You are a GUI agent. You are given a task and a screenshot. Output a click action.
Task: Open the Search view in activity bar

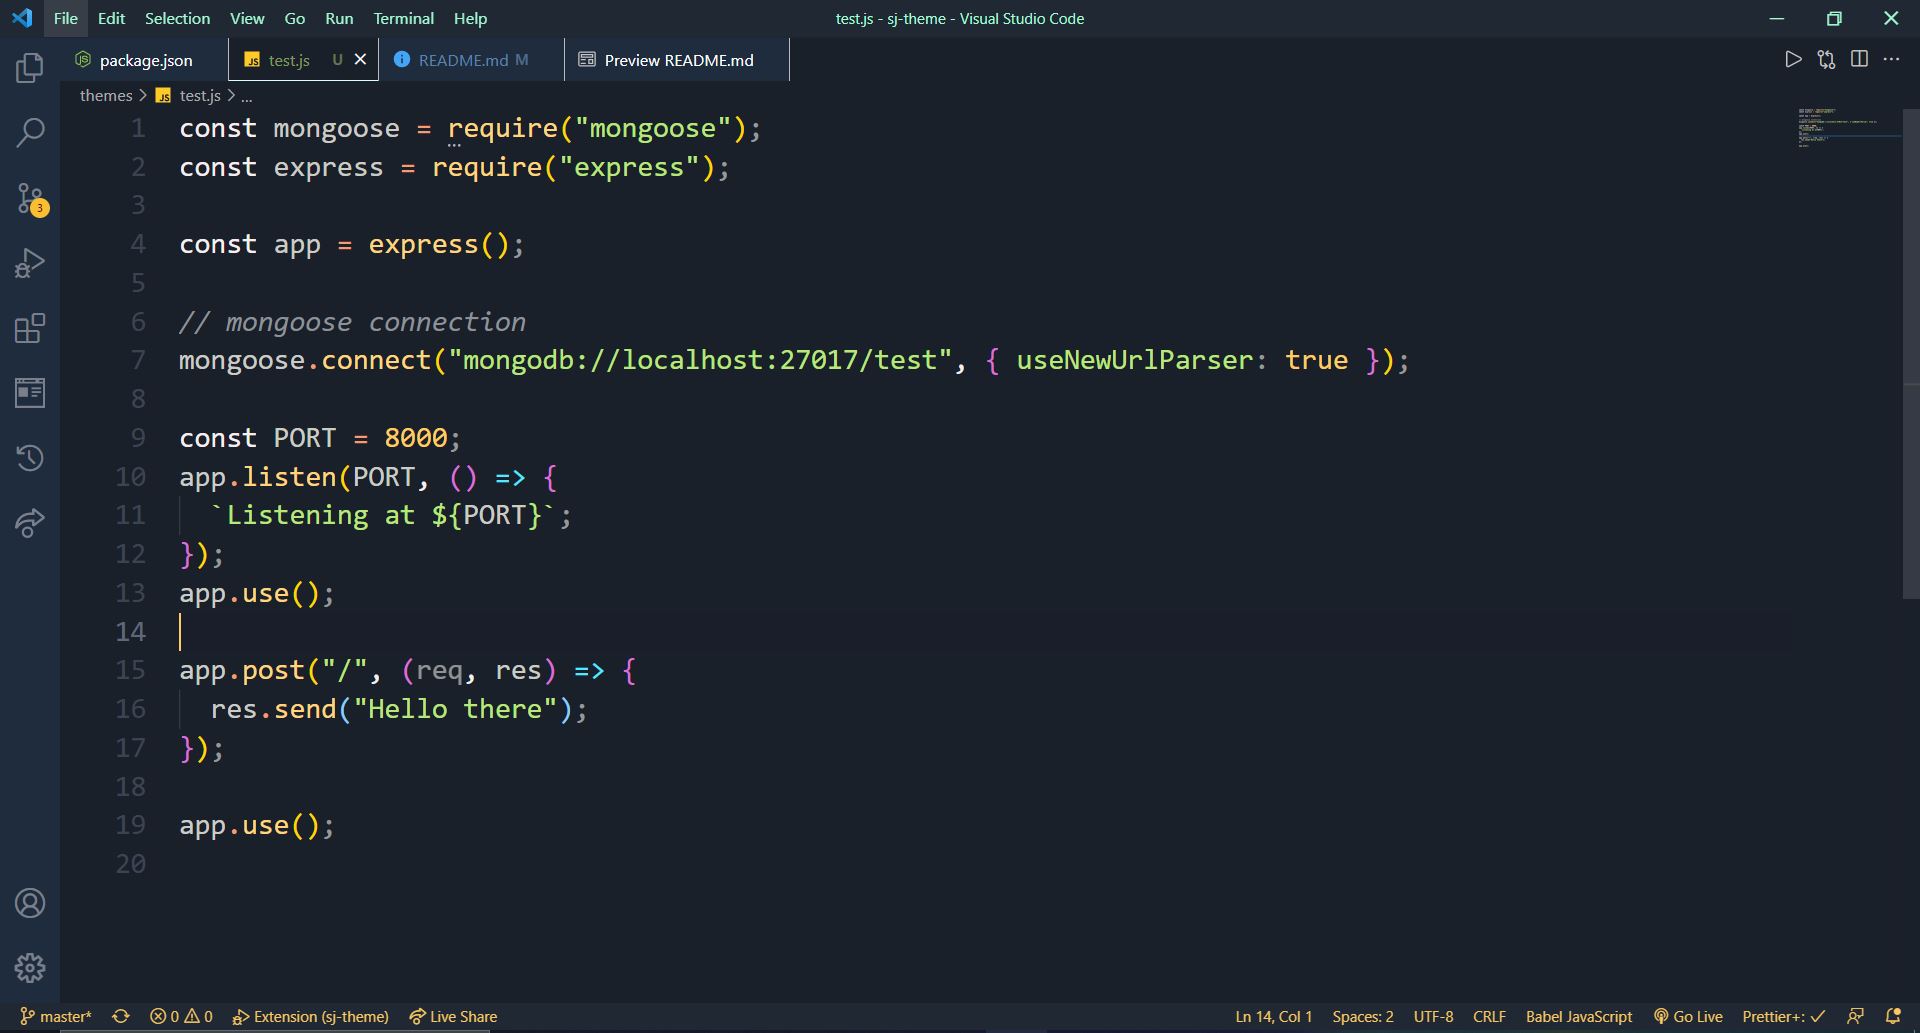[30, 132]
